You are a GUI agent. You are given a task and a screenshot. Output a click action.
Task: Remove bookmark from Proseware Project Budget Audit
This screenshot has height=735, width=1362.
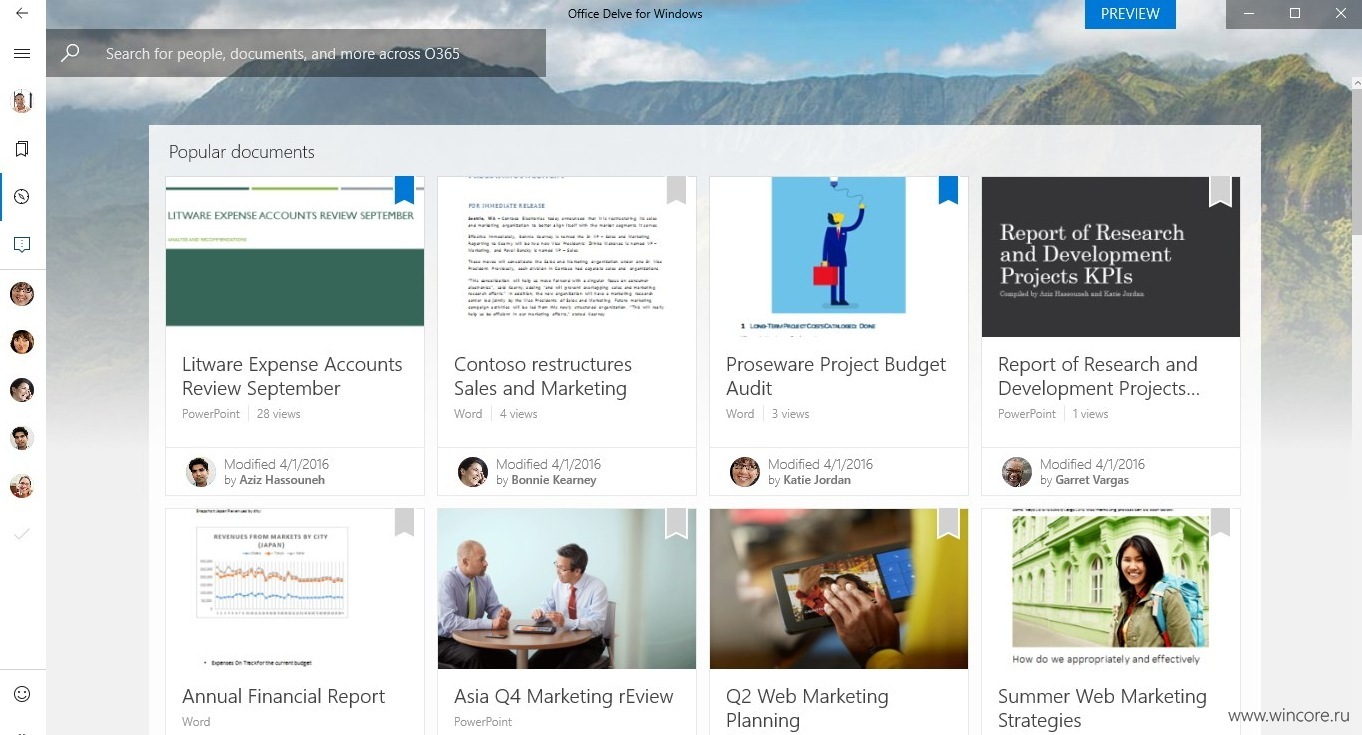pyautogui.click(x=948, y=190)
